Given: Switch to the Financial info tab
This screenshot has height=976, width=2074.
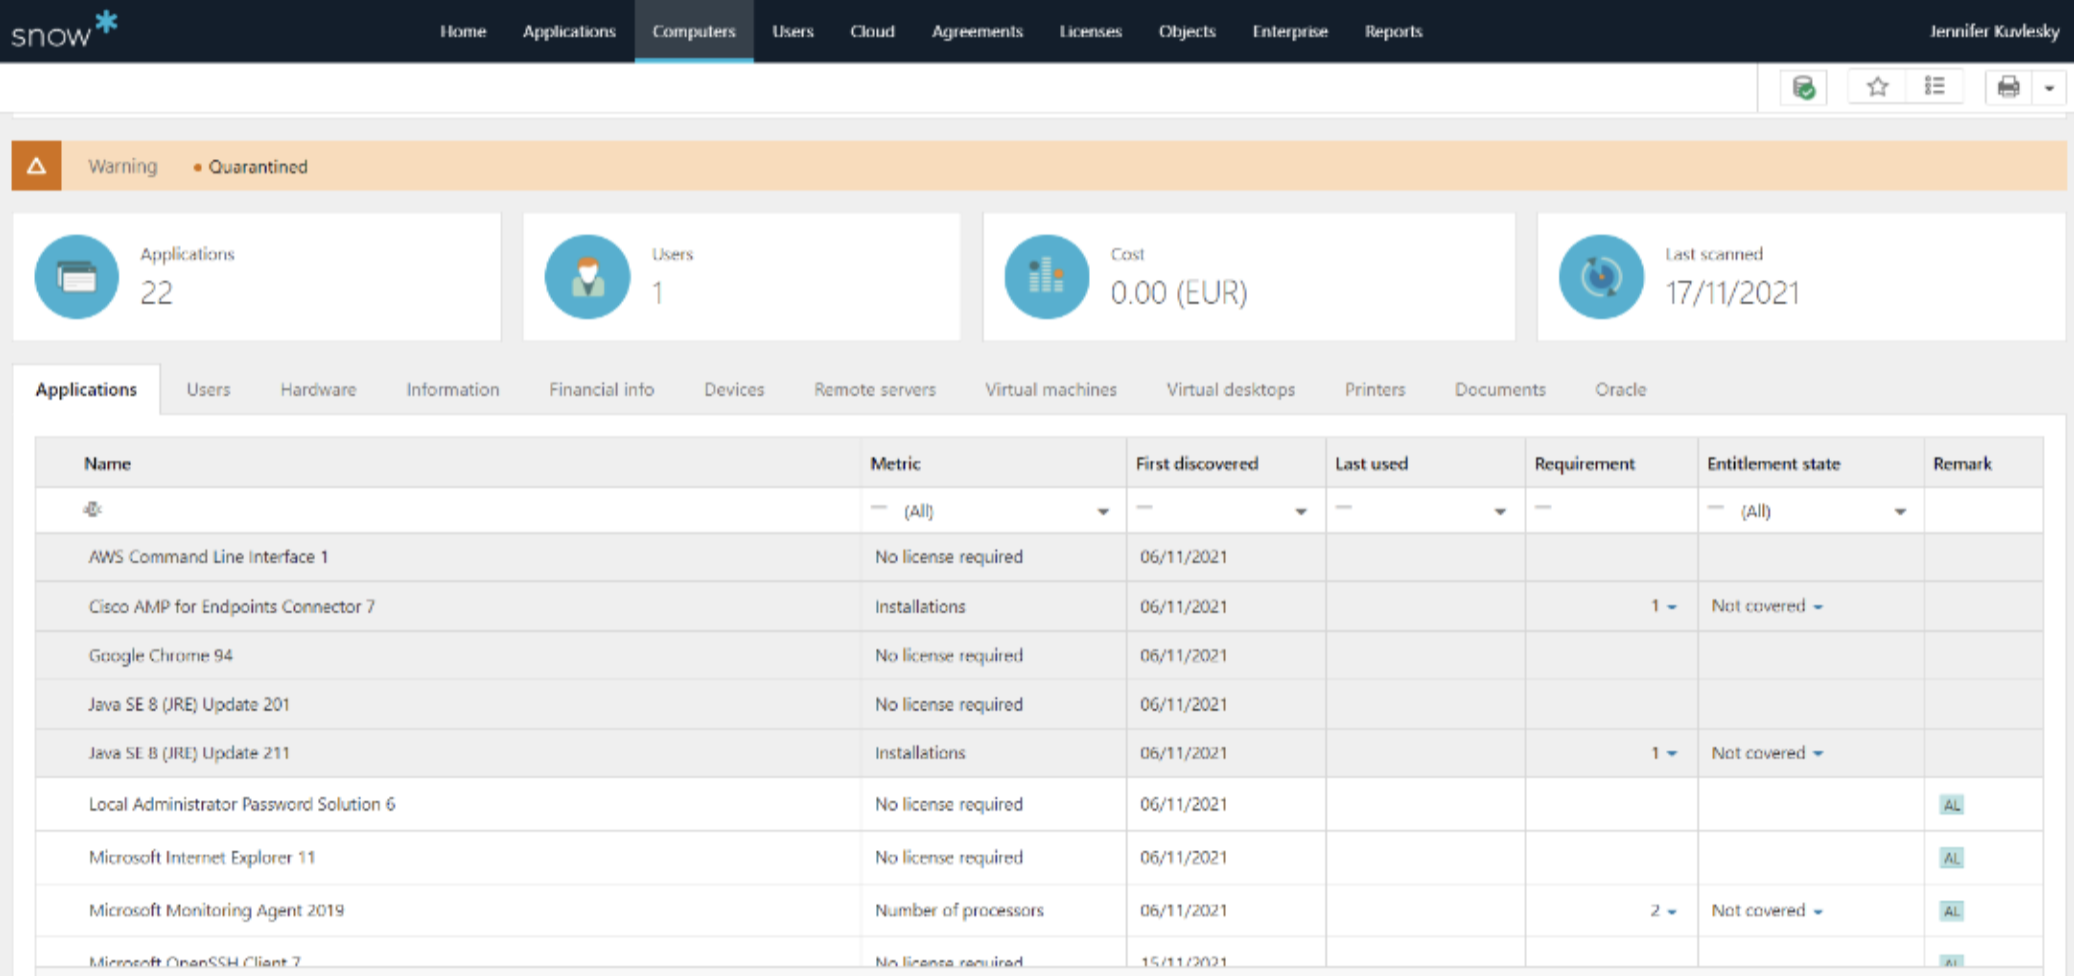Looking at the screenshot, I should 601,390.
